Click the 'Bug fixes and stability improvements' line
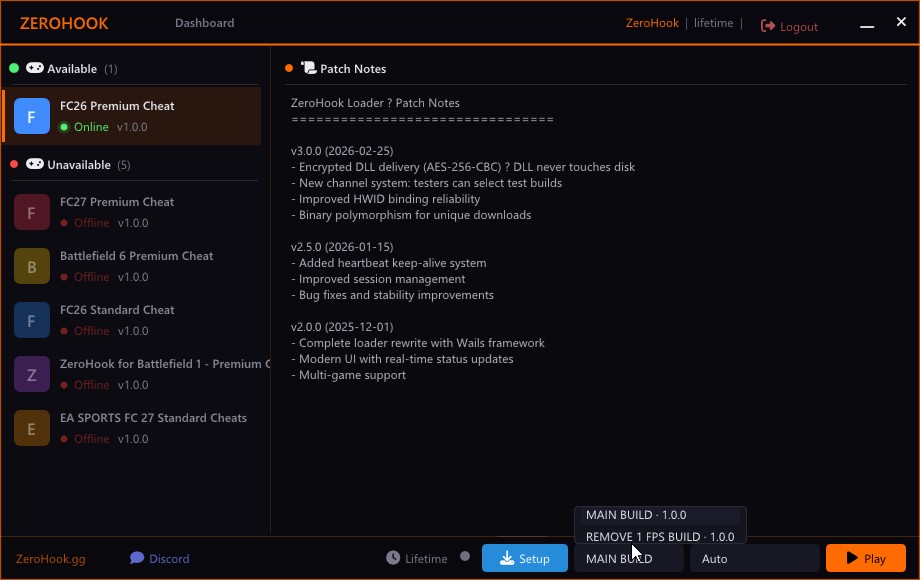The image size is (920, 580). point(393,294)
